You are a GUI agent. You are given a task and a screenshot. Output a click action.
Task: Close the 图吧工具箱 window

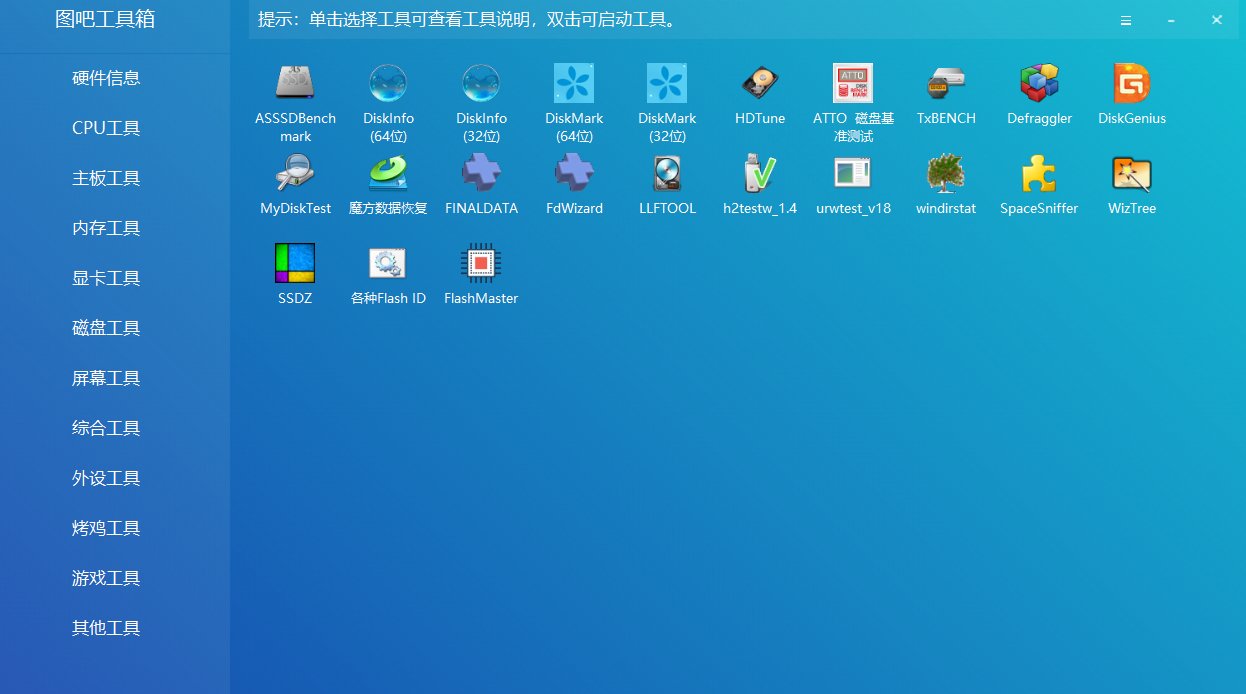[x=1217, y=20]
